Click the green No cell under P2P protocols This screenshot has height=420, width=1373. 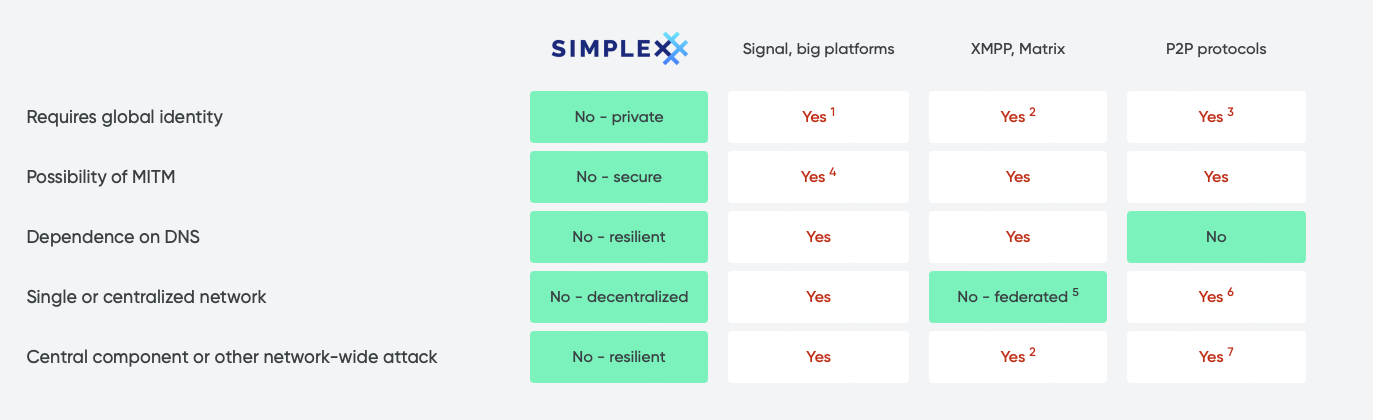1216,237
